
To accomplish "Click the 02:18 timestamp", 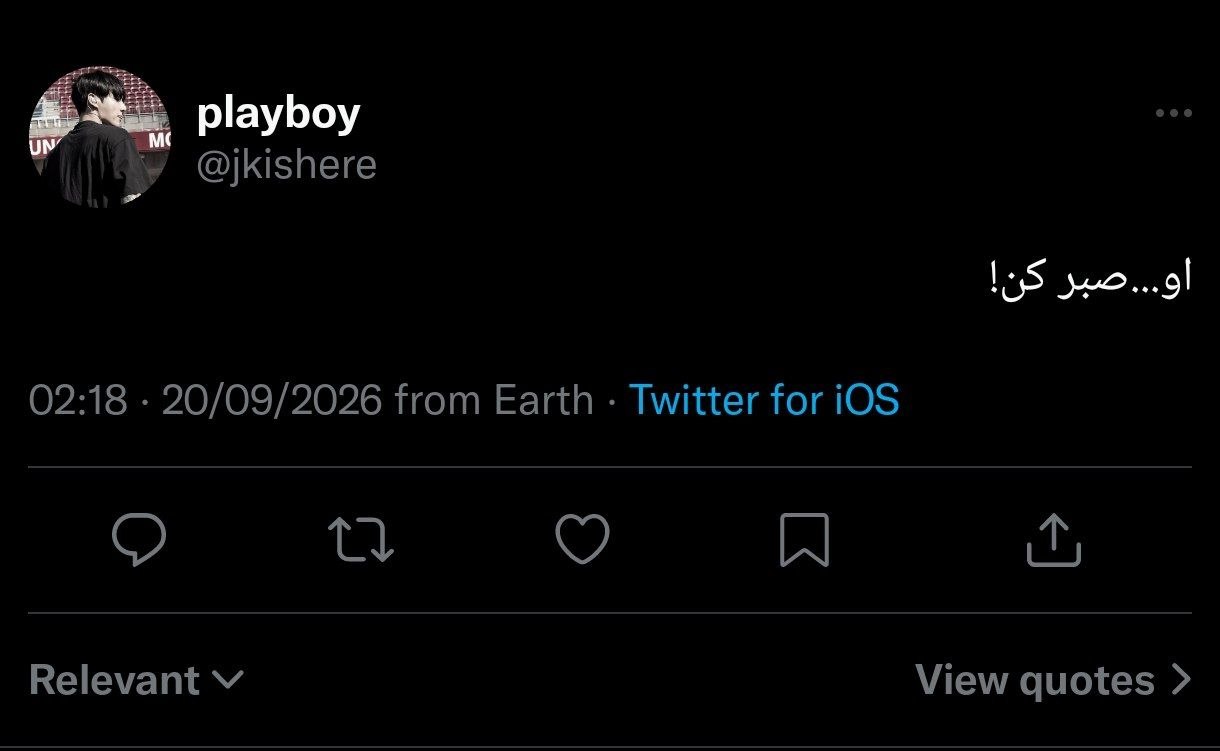I will 78,400.
